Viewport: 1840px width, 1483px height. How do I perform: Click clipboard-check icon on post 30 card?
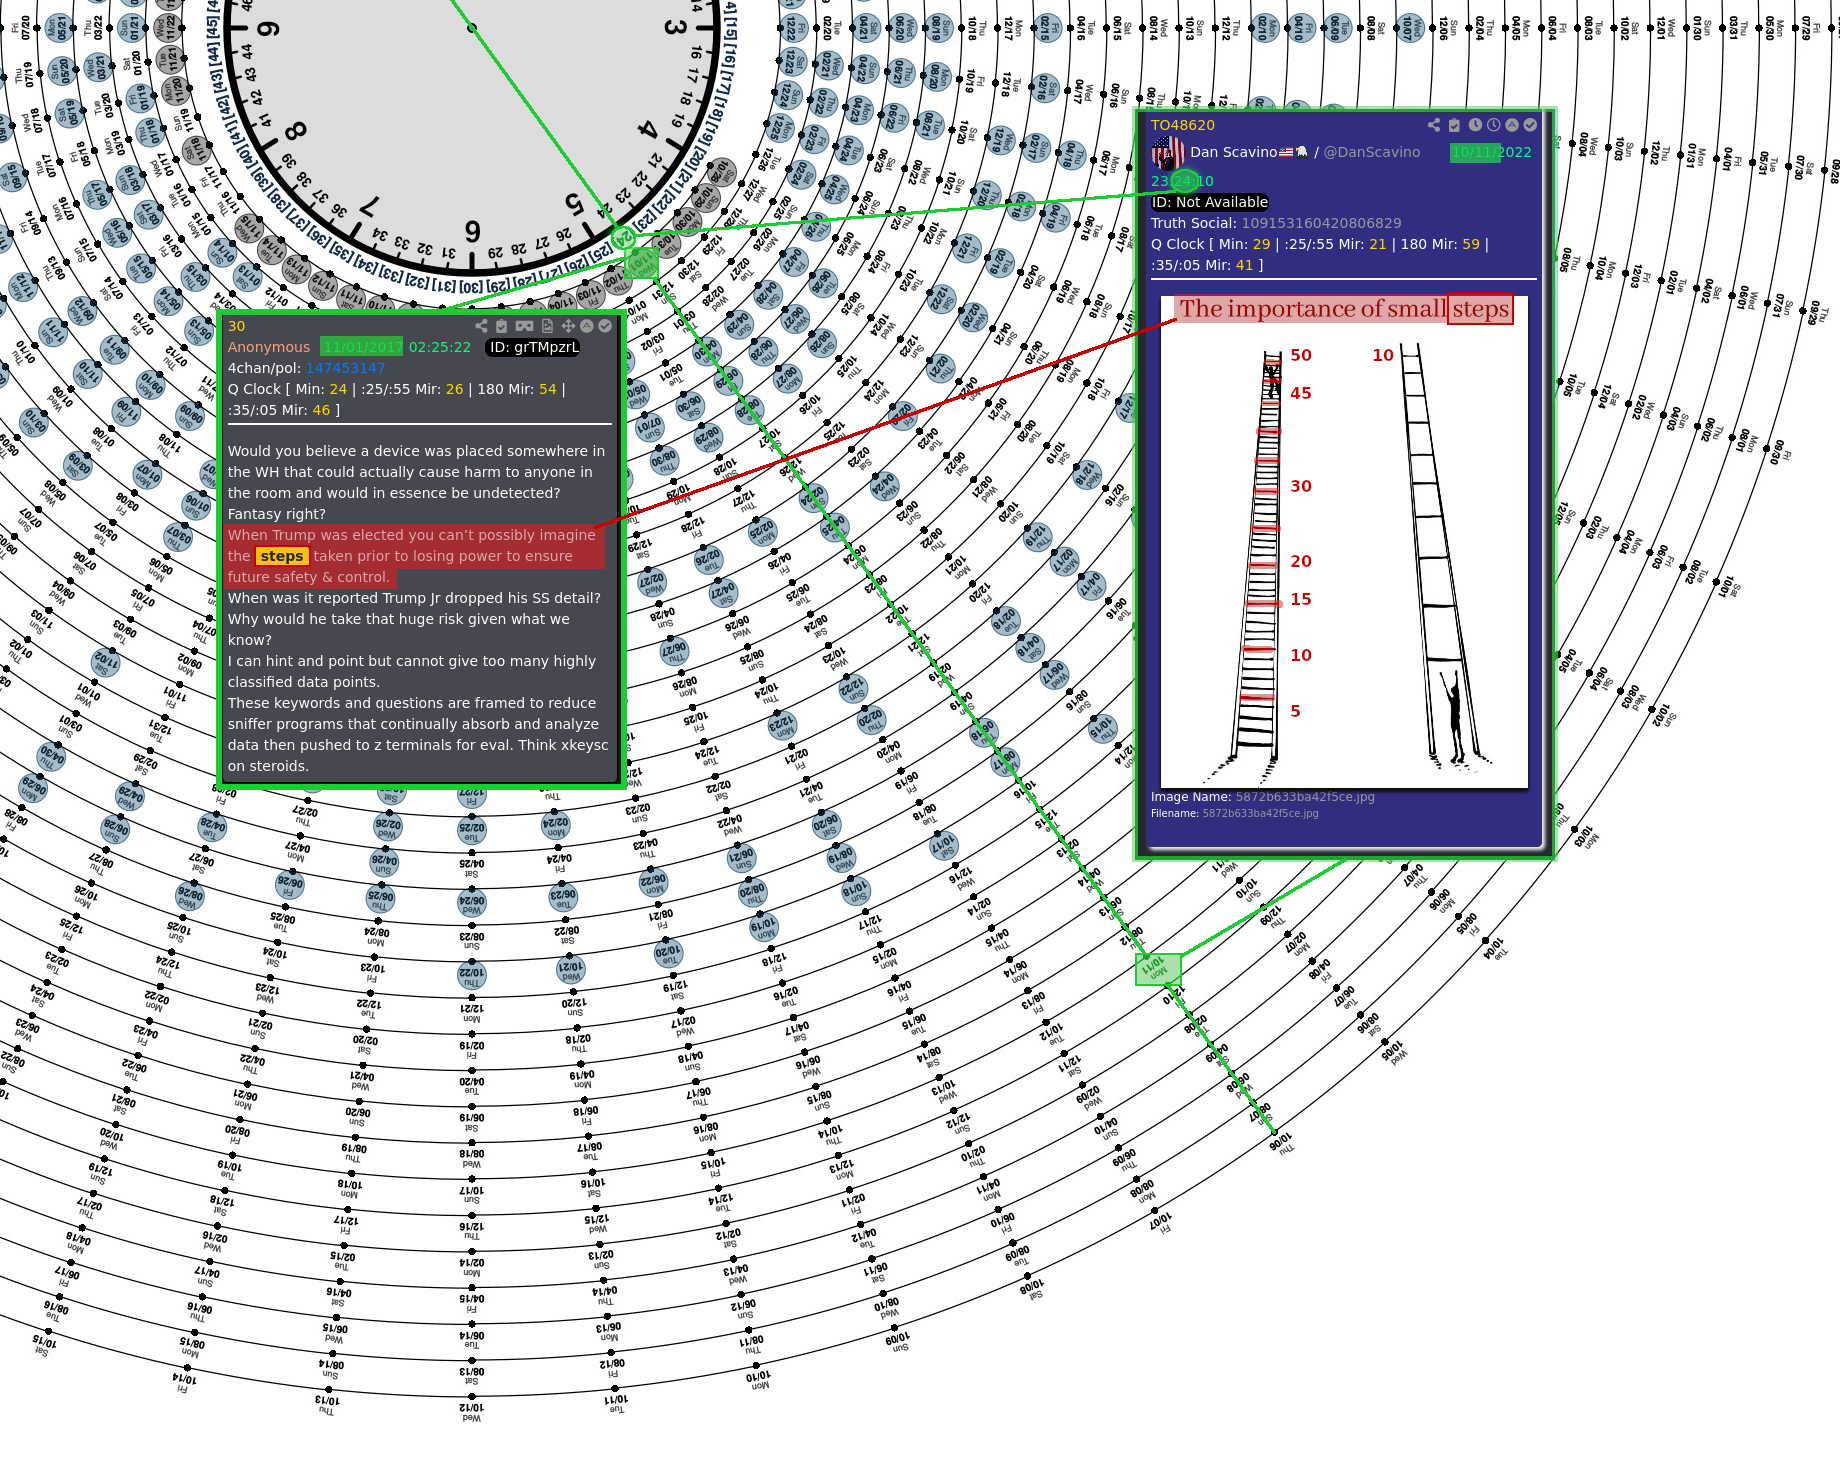(502, 326)
